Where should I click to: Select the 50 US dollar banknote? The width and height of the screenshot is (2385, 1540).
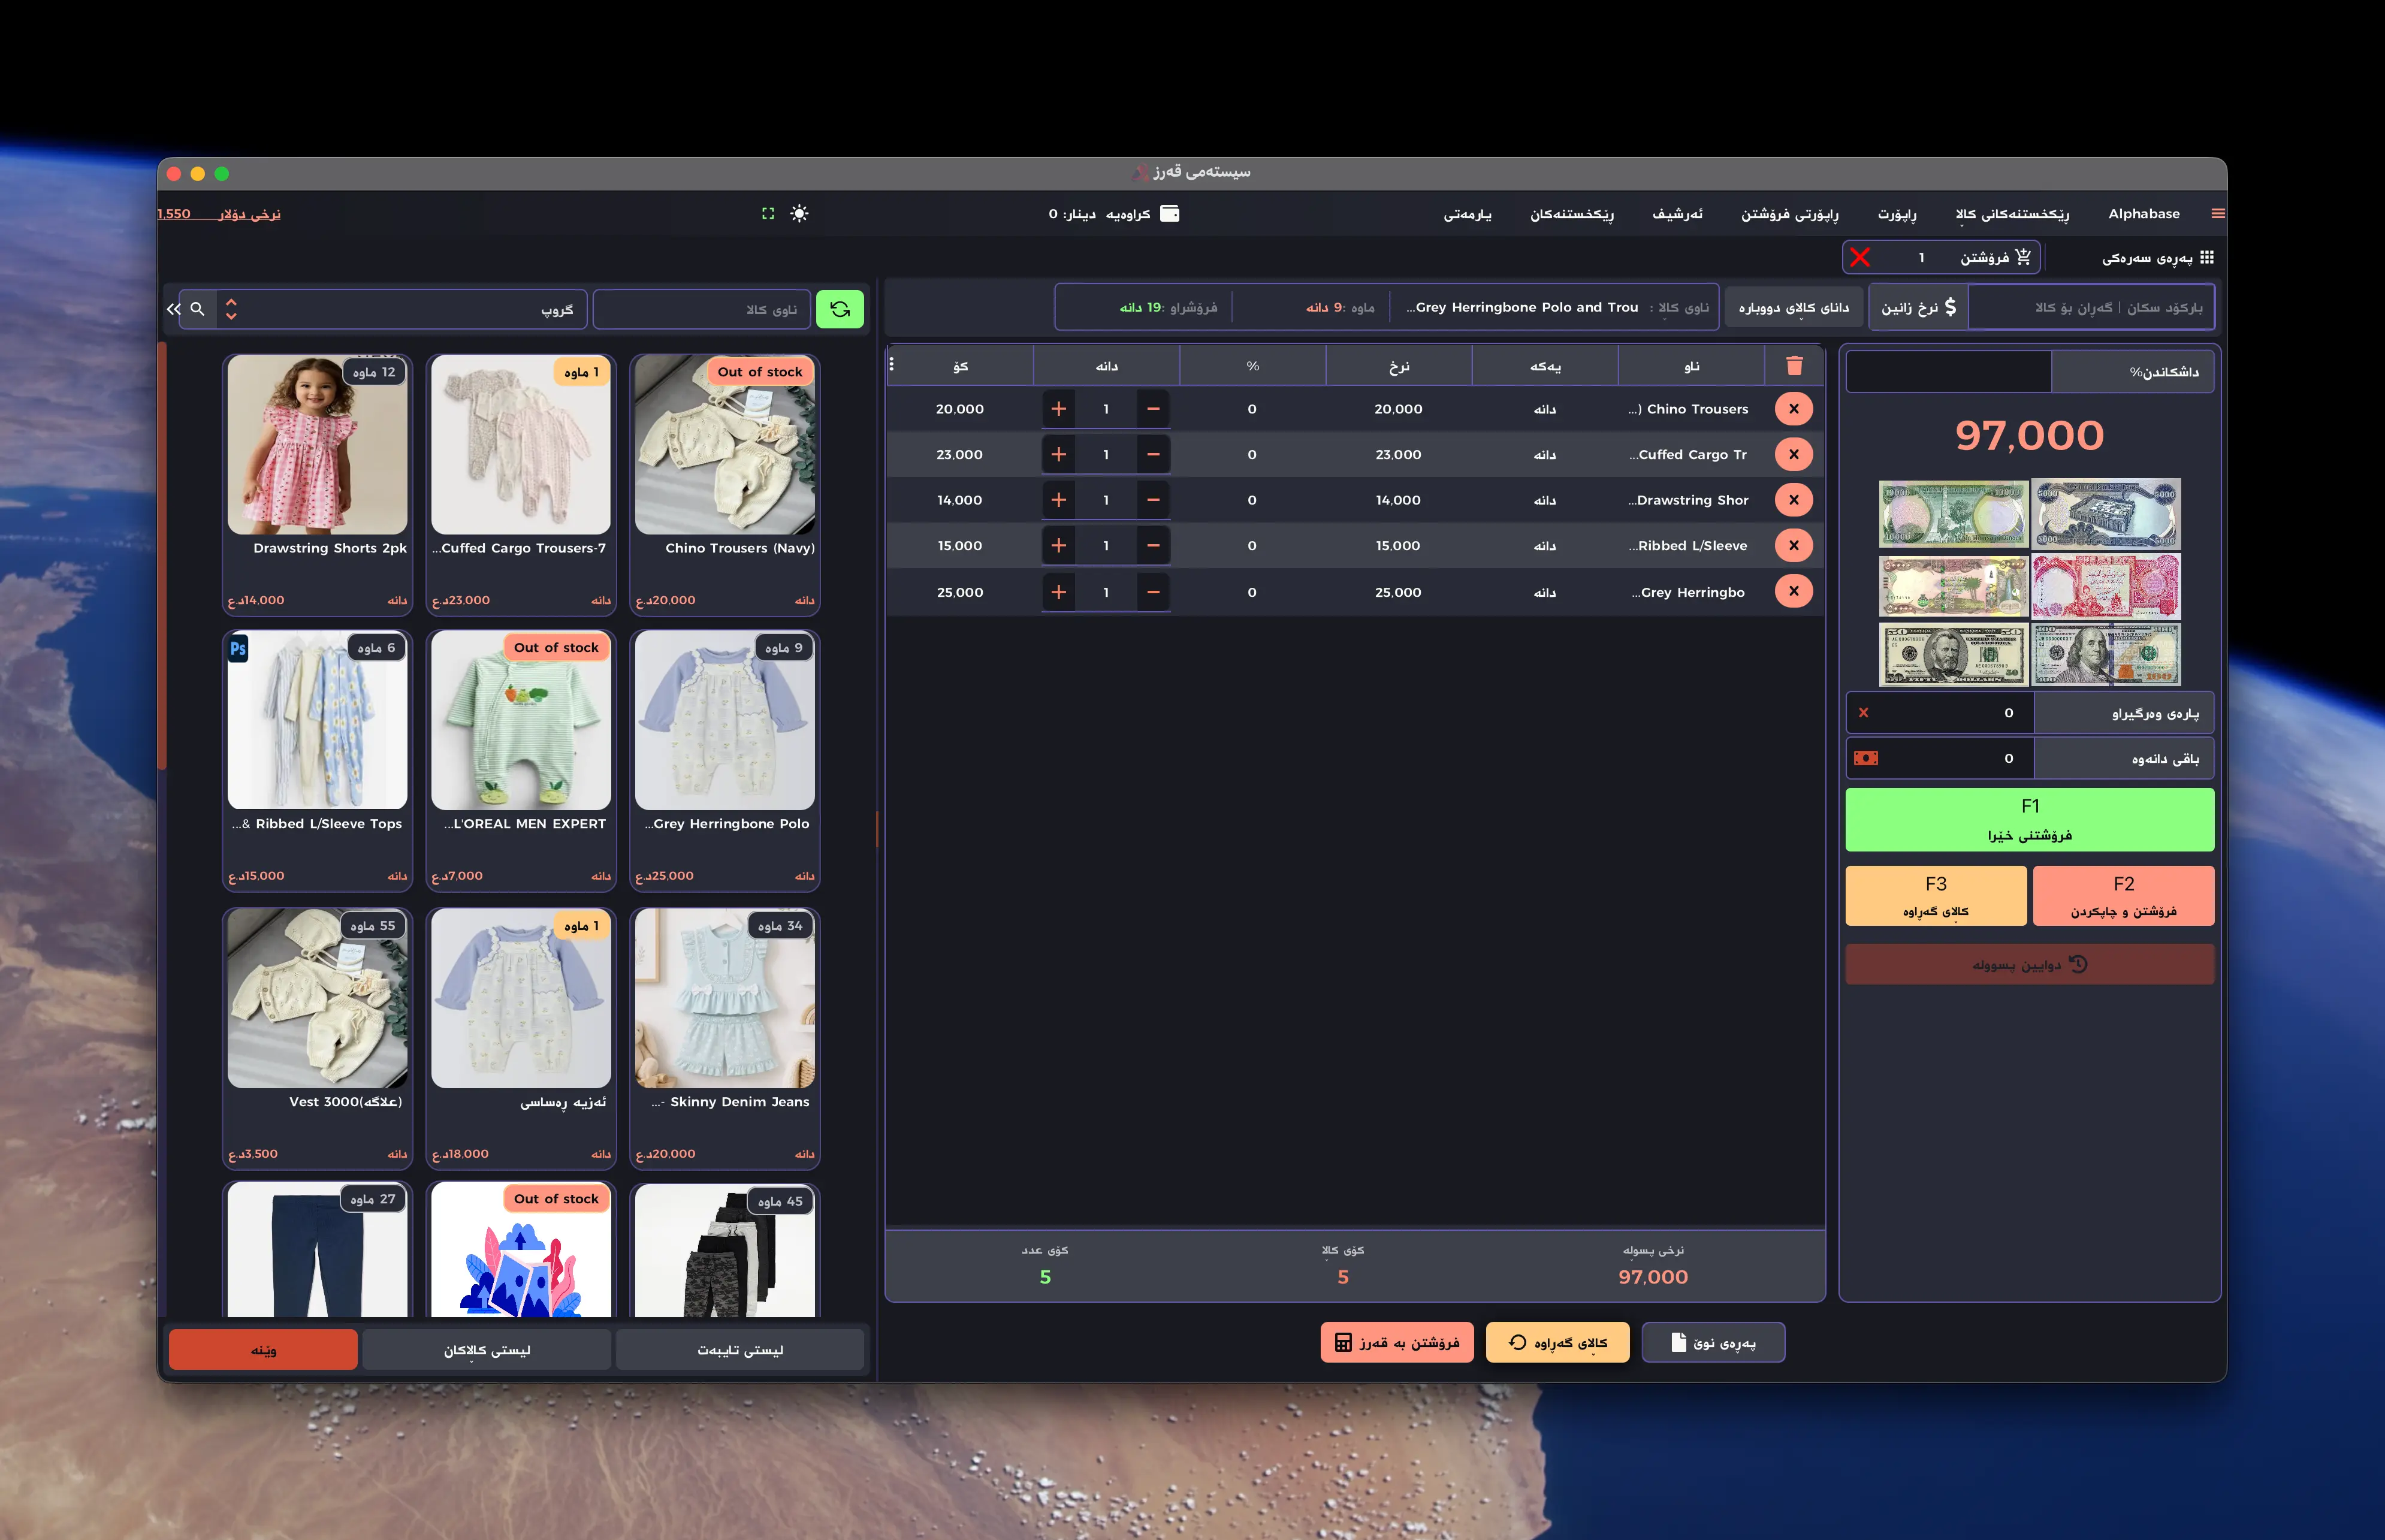tap(1954, 655)
